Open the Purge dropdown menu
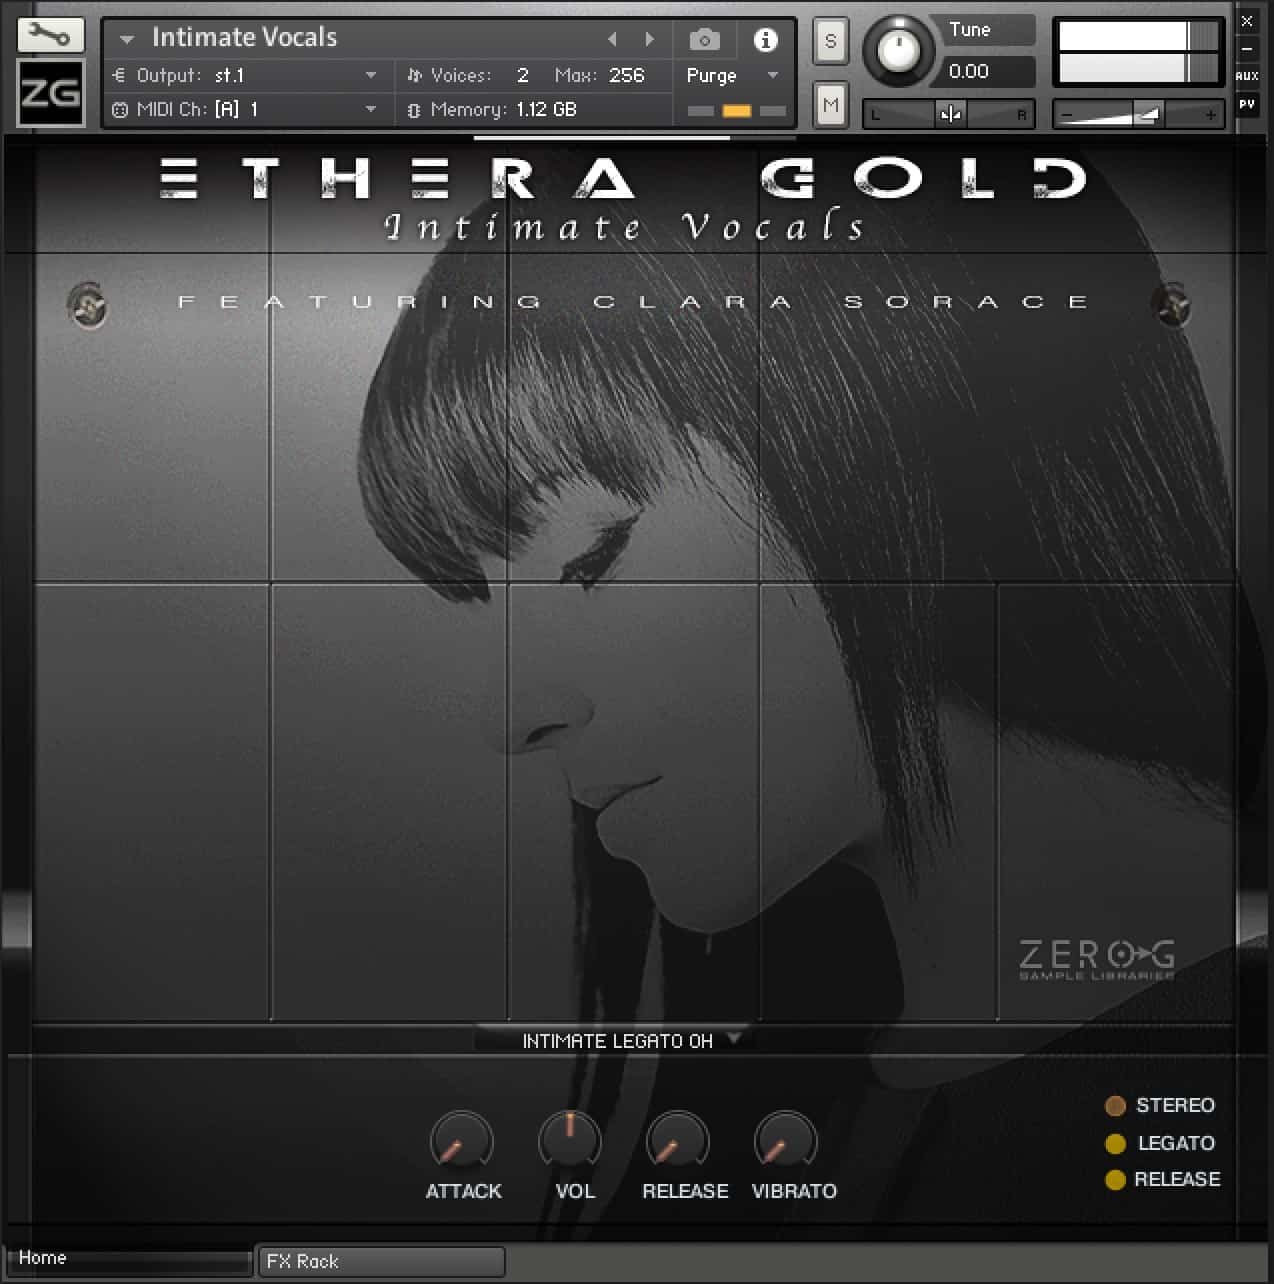Image resolution: width=1274 pixels, height=1284 pixels. point(732,76)
